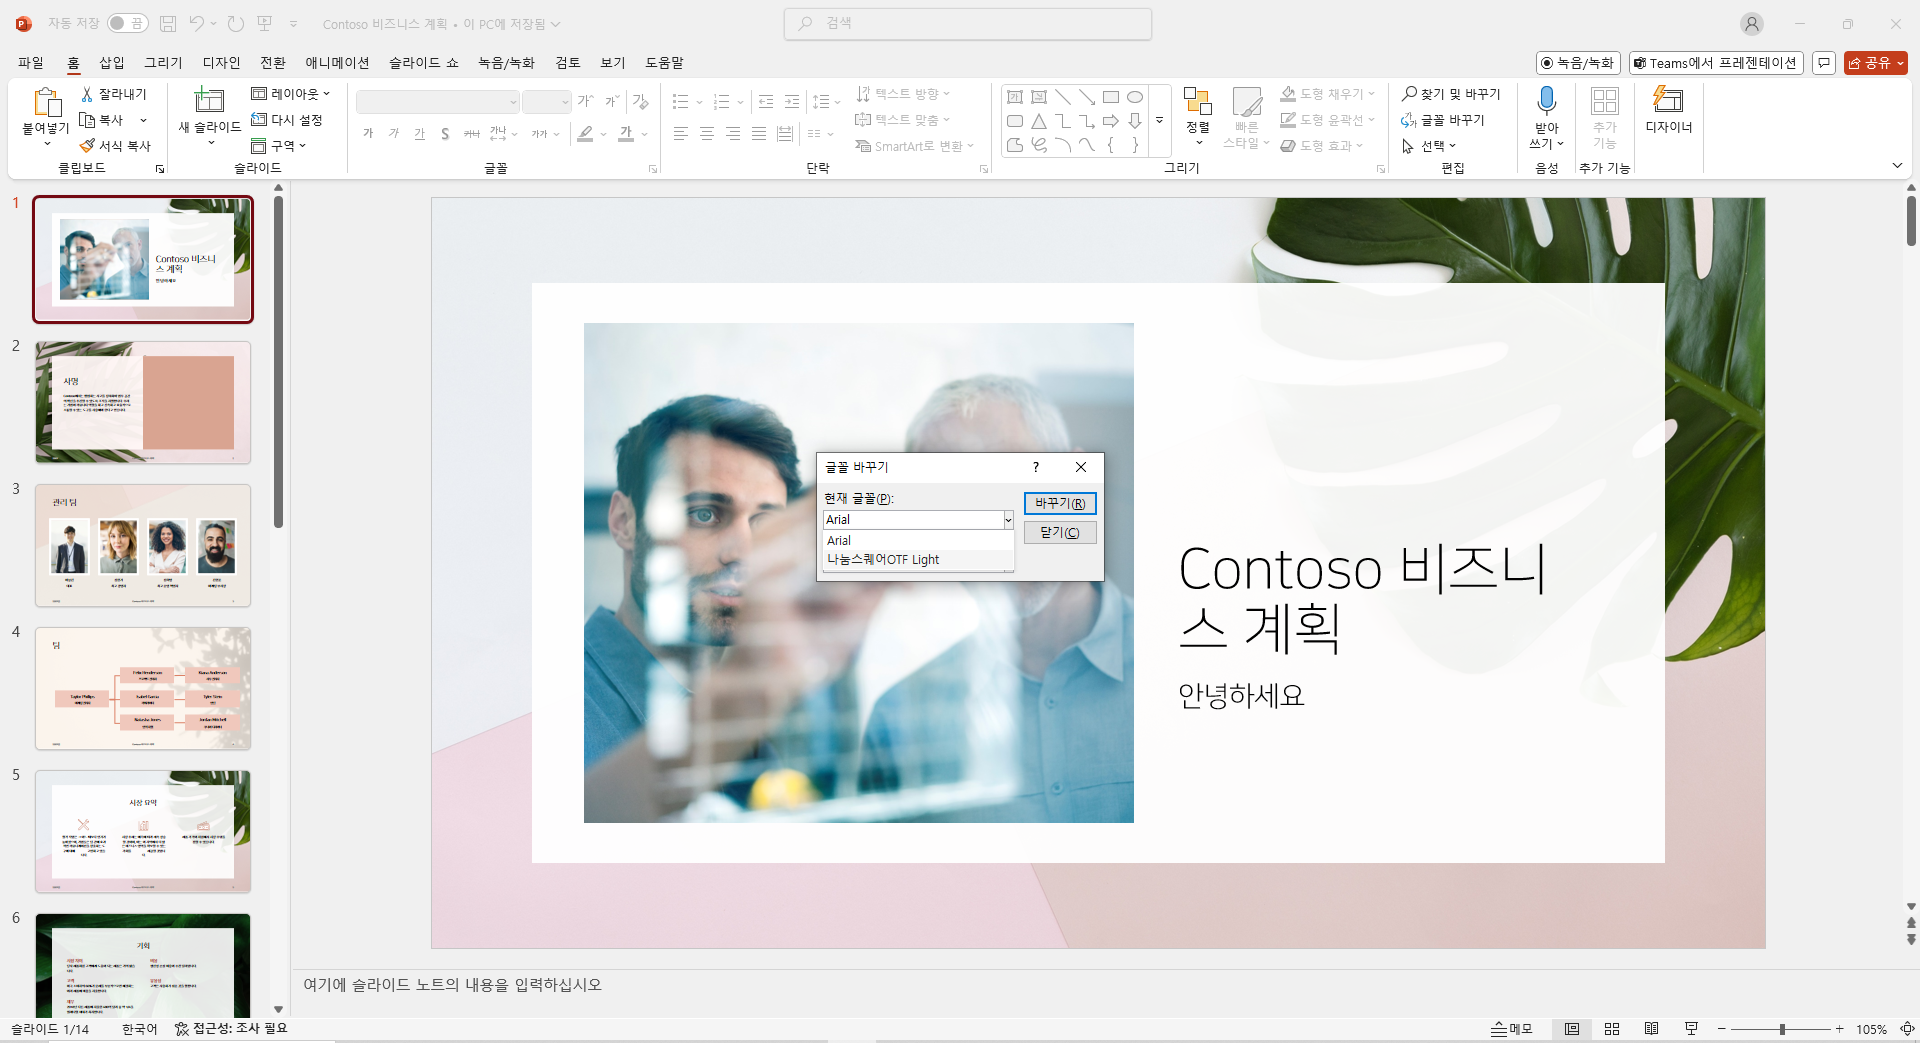This screenshot has height=1043, width=1920.
Task: Toggle underline formatting in font group
Action: [420, 134]
